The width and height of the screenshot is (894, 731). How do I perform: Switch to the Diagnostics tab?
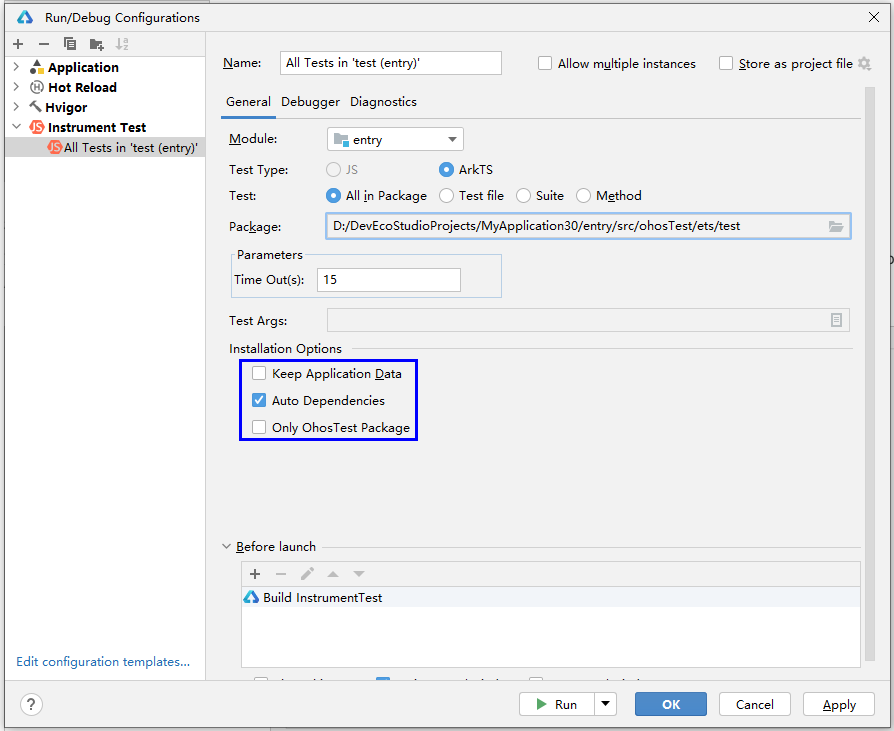(383, 102)
